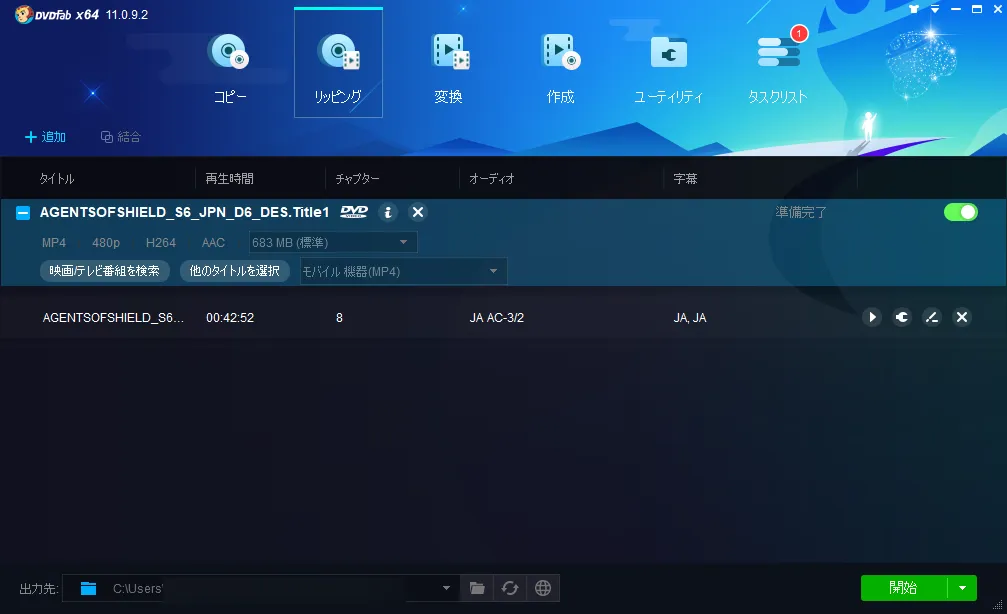Open the 変換 (Converter) module
This screenshot has width=1007, height=614.
click(449, 69)
